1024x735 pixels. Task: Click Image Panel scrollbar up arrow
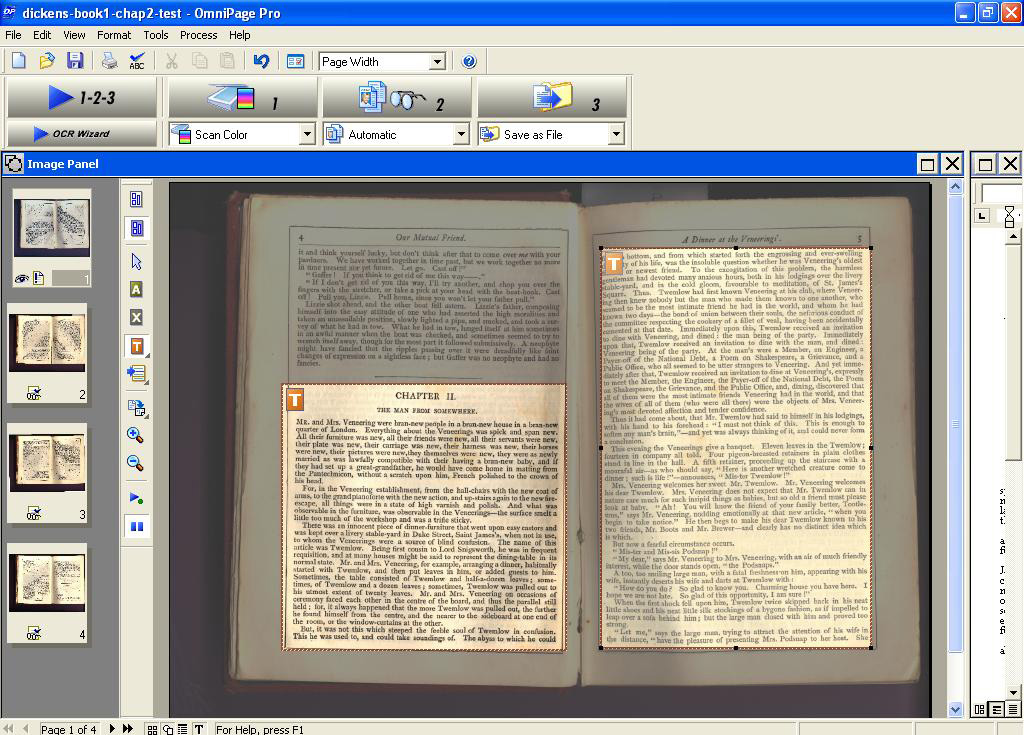(x=955, y=188)
